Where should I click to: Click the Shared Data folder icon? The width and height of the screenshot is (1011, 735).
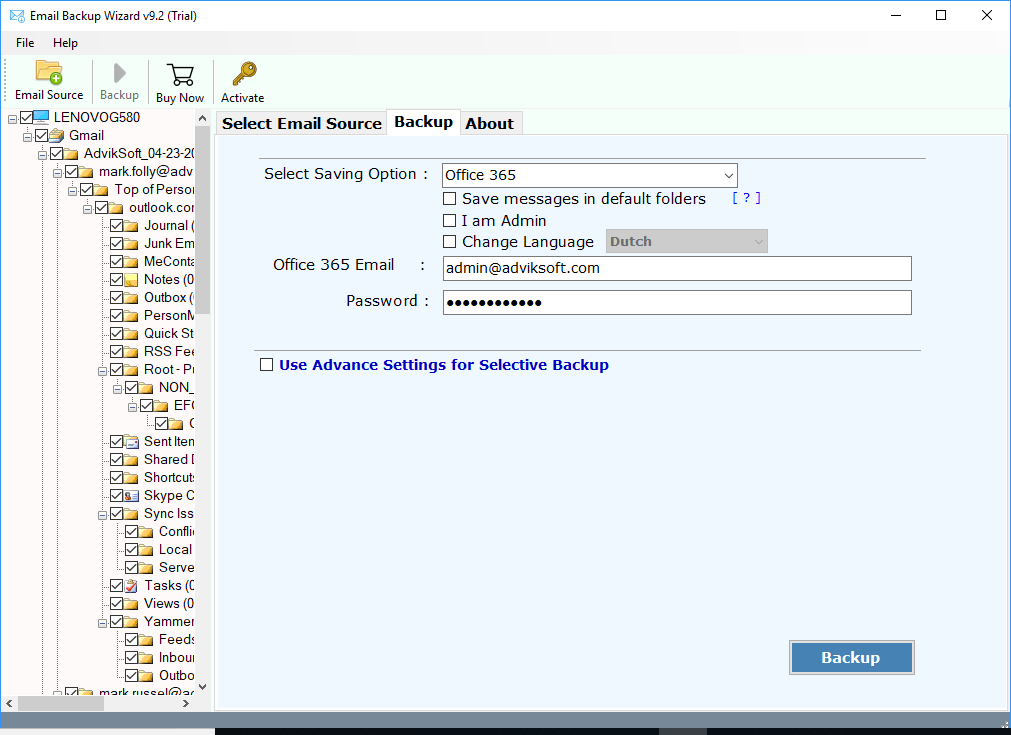[131, 460]
